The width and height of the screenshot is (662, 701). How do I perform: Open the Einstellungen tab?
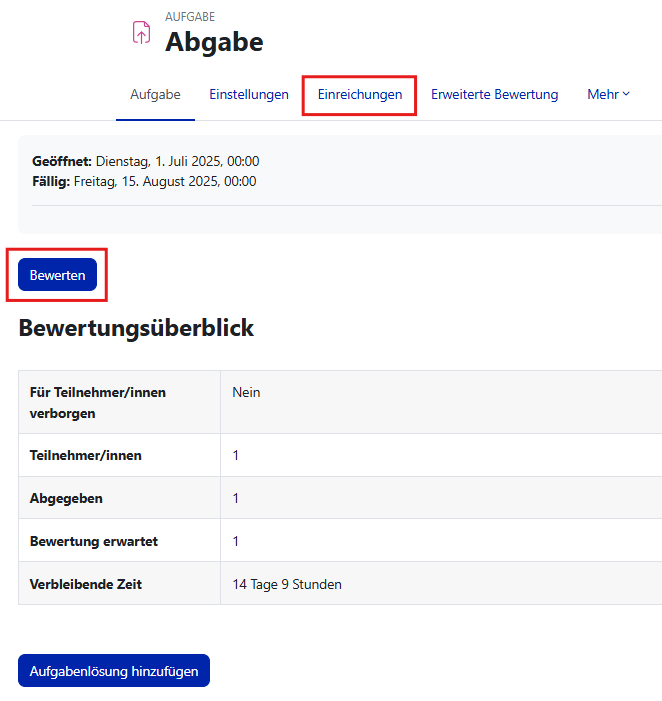click(x=249, y=95)
